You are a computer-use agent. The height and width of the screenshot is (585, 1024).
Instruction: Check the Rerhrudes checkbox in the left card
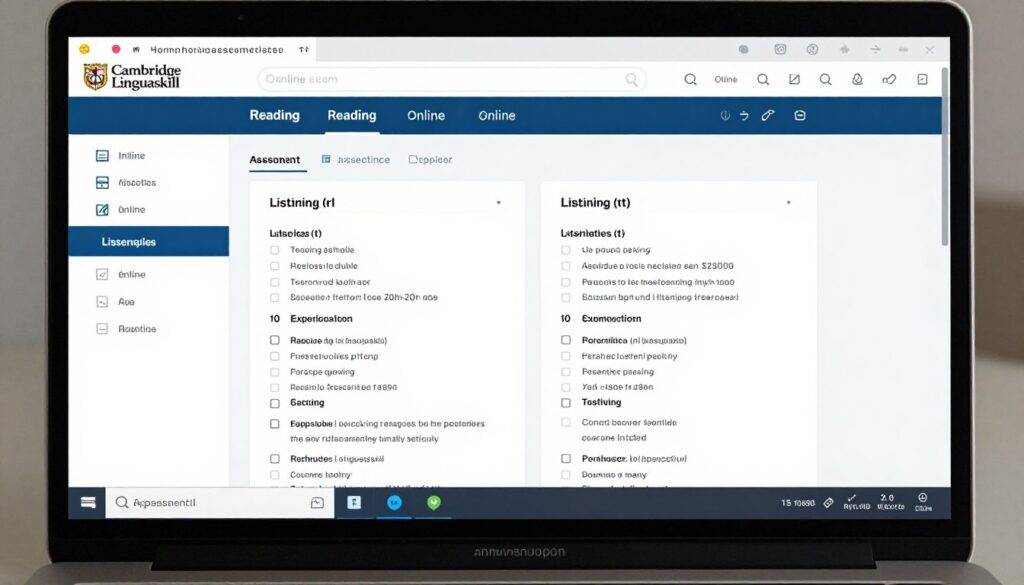point(275,459)
